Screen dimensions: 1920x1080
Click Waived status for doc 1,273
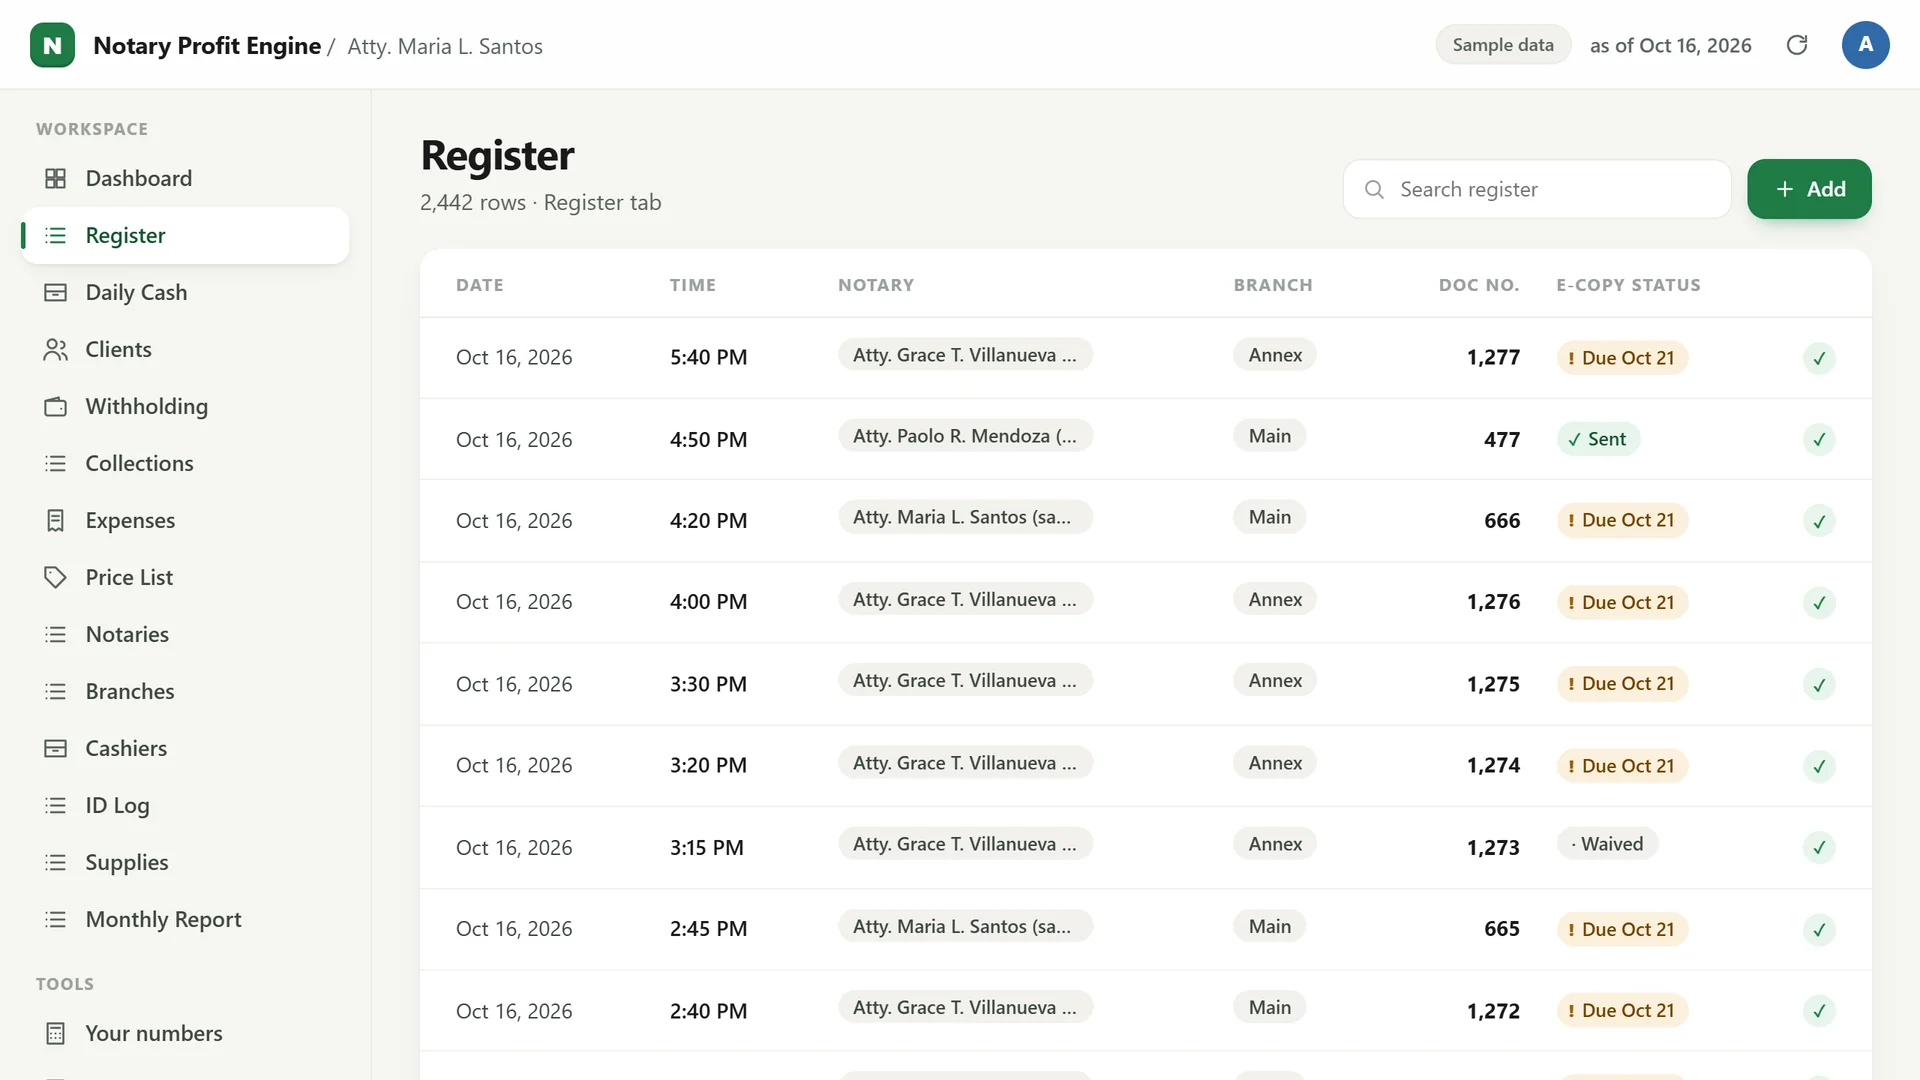click(1607, 844)
